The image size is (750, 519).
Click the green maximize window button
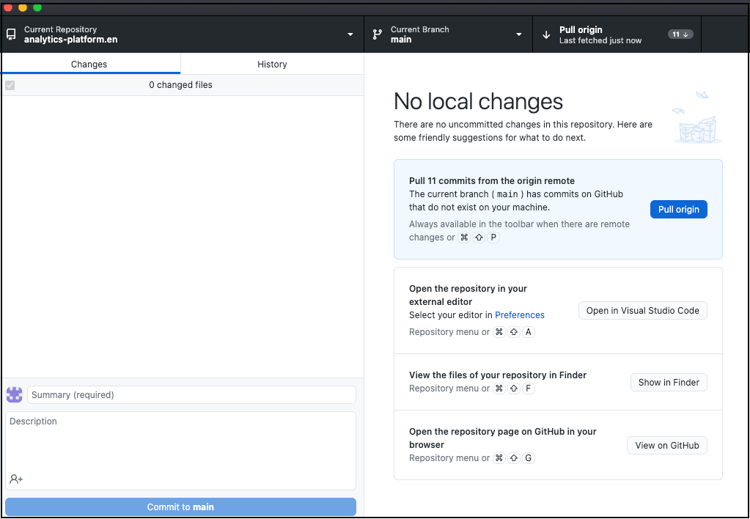[37, 7]
